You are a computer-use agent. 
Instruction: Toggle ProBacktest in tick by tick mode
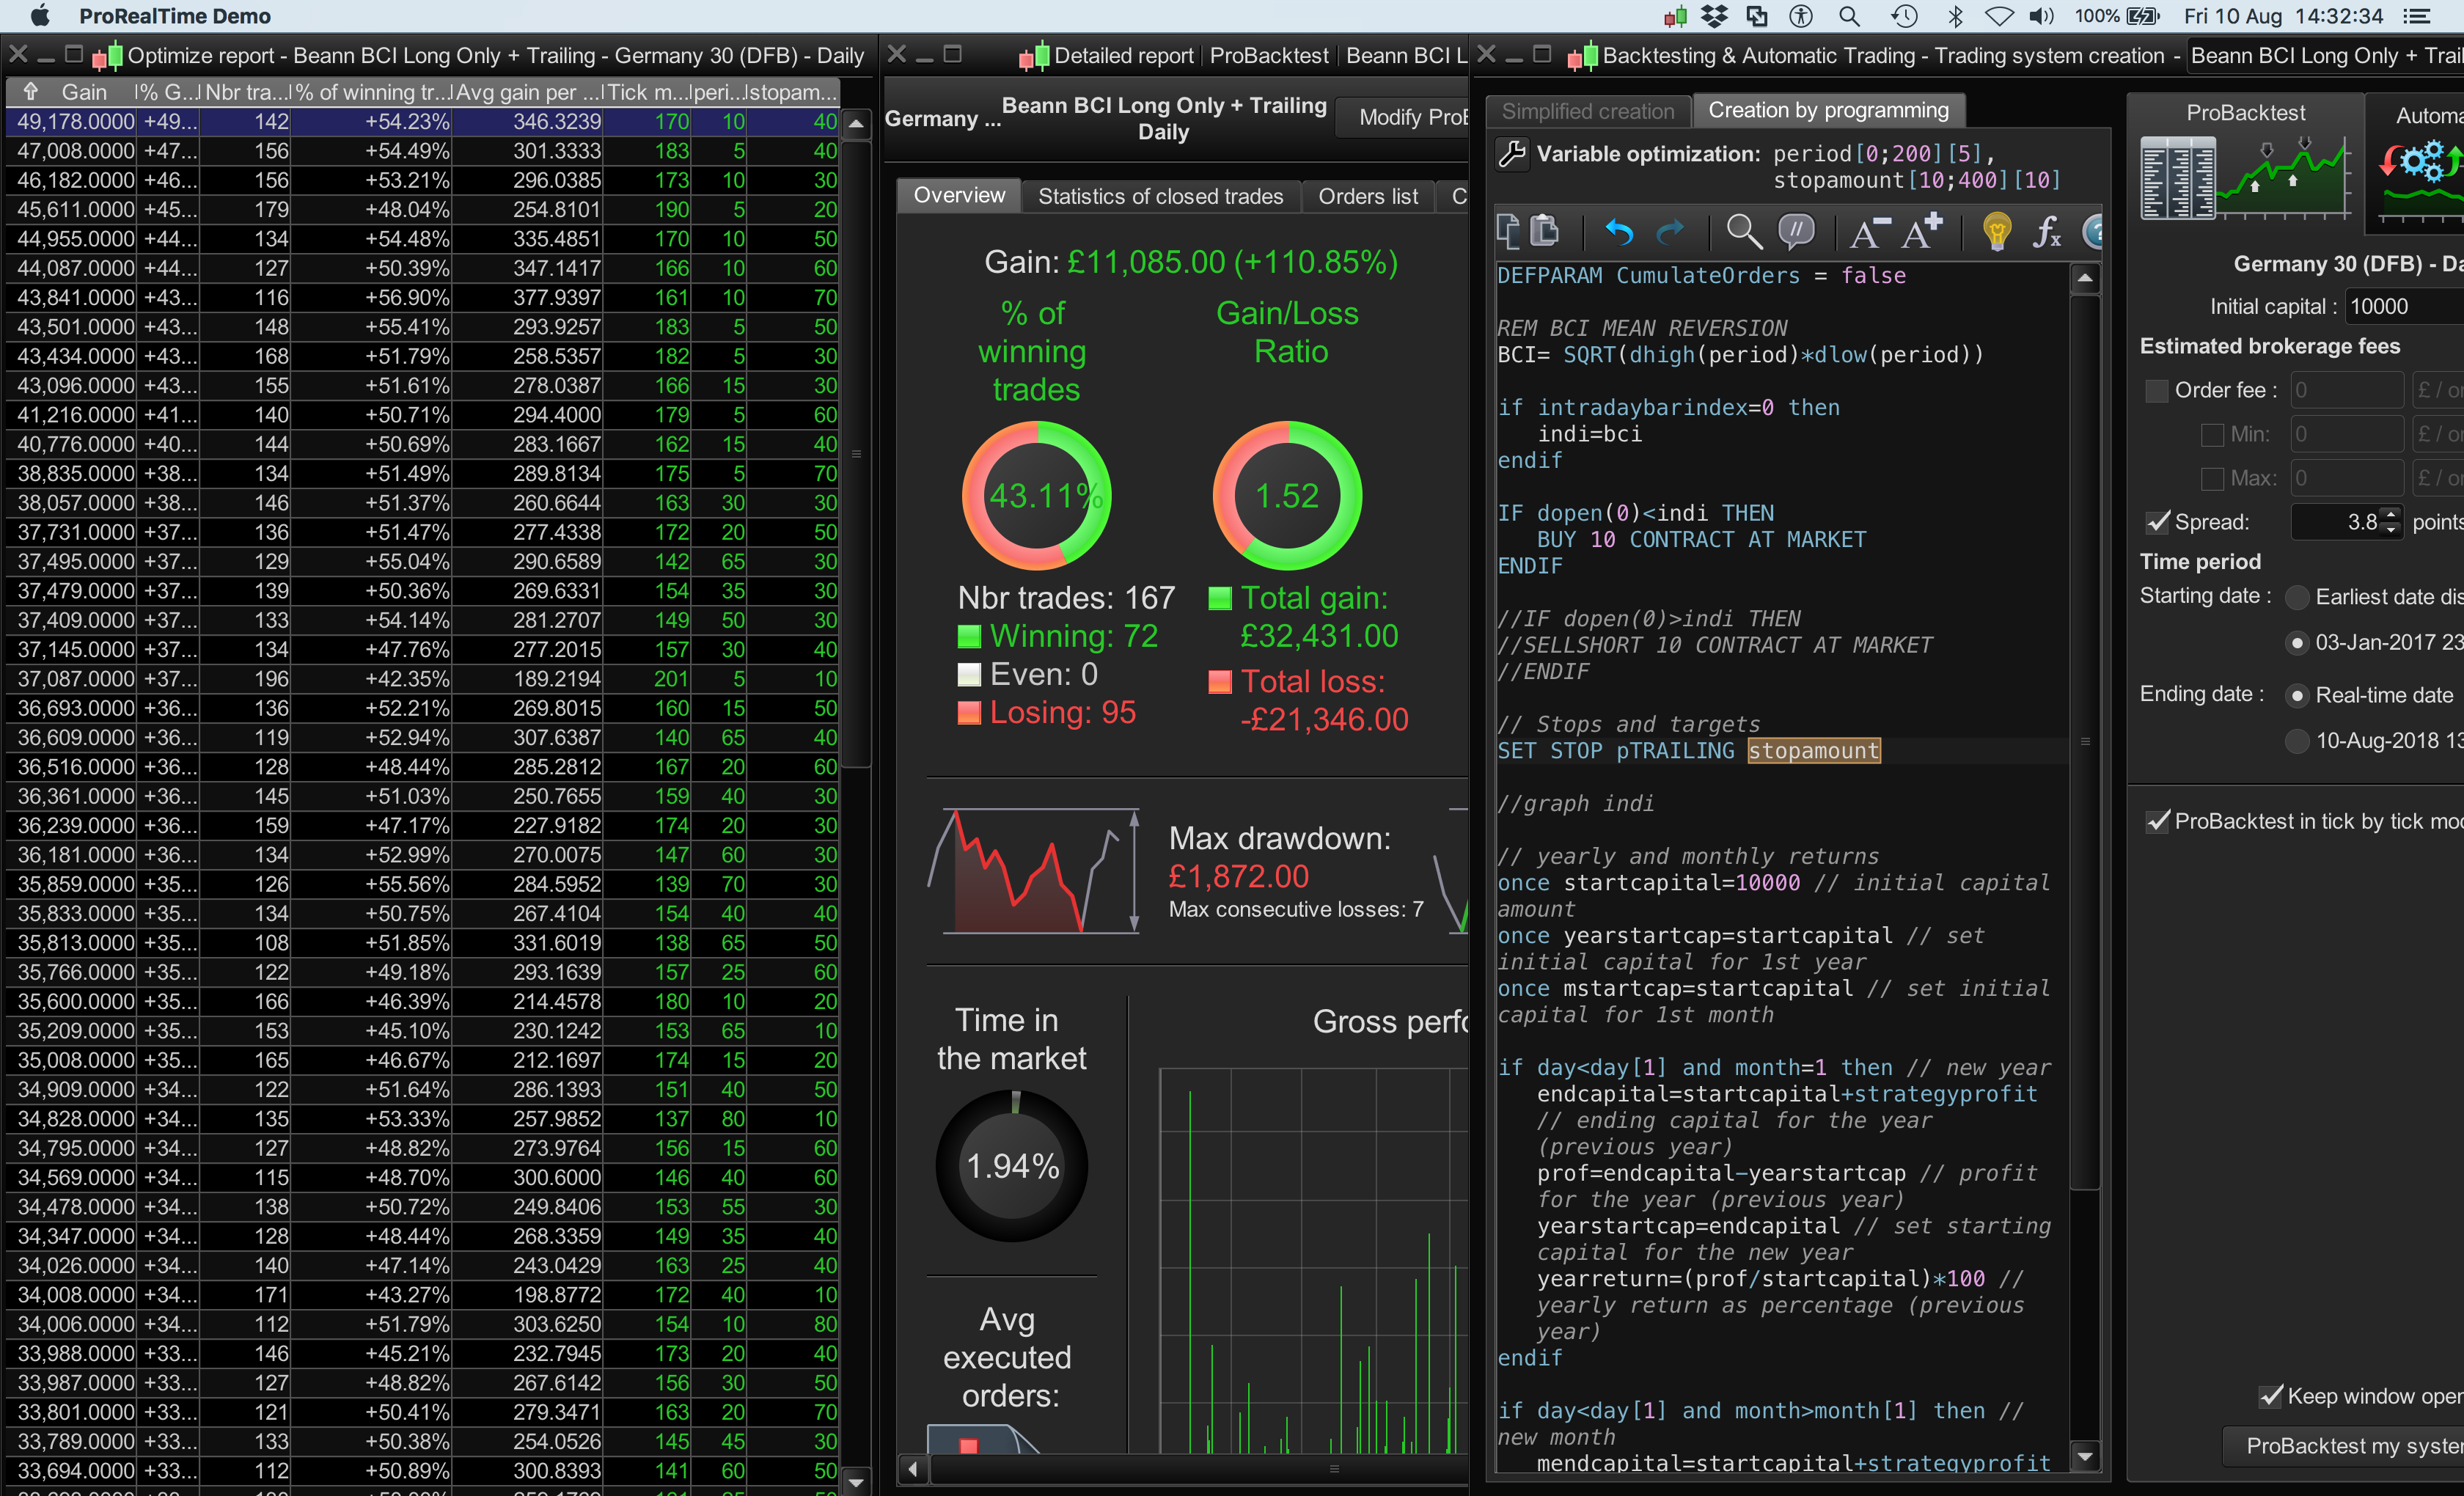(x=2157, y=821)
